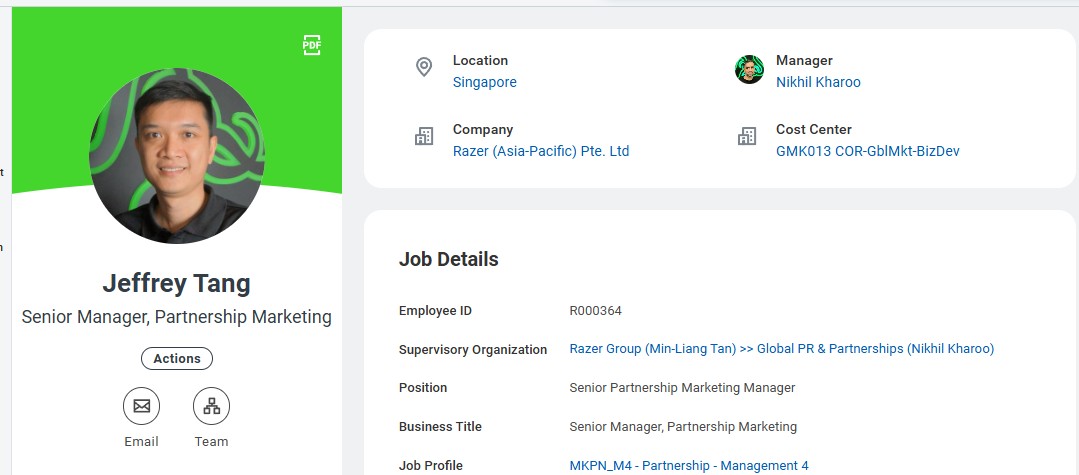This screenshot has width=1079, height=475.
Task: Click the Position field label
Action: pyautogui.click(x=423, y=388)
